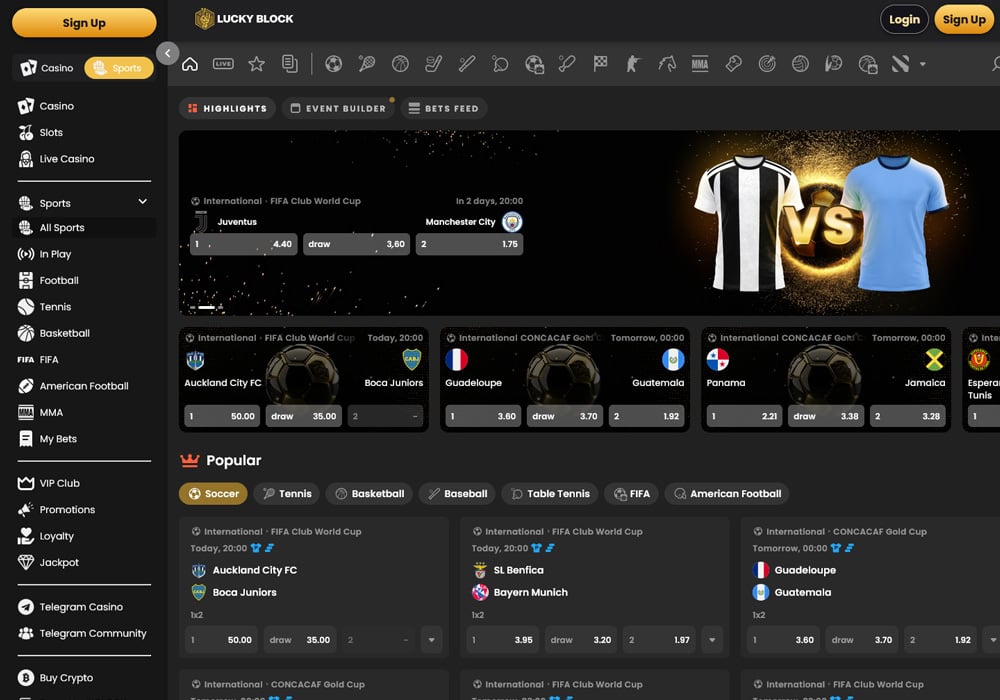Open favorites star icon in toolbar
Viewport: 1000px width, 700px height.
coord(256,64)
